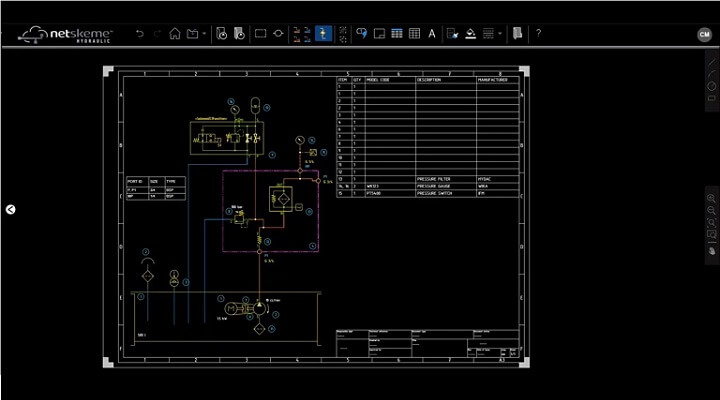The image size is (720, 400).
Task: Select the HYDAC manufacturer cell
Action: point(498,179)
